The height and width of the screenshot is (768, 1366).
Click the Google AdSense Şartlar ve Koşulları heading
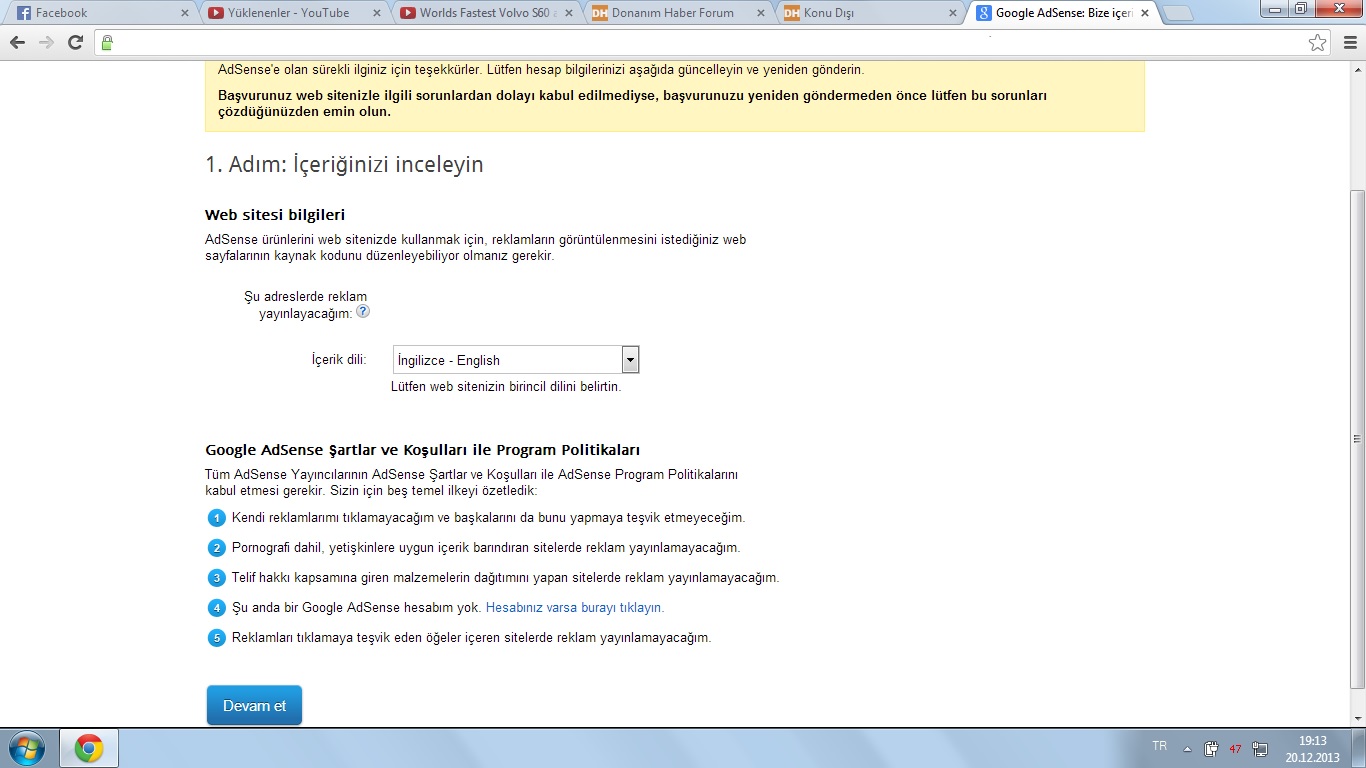(422, 450)
